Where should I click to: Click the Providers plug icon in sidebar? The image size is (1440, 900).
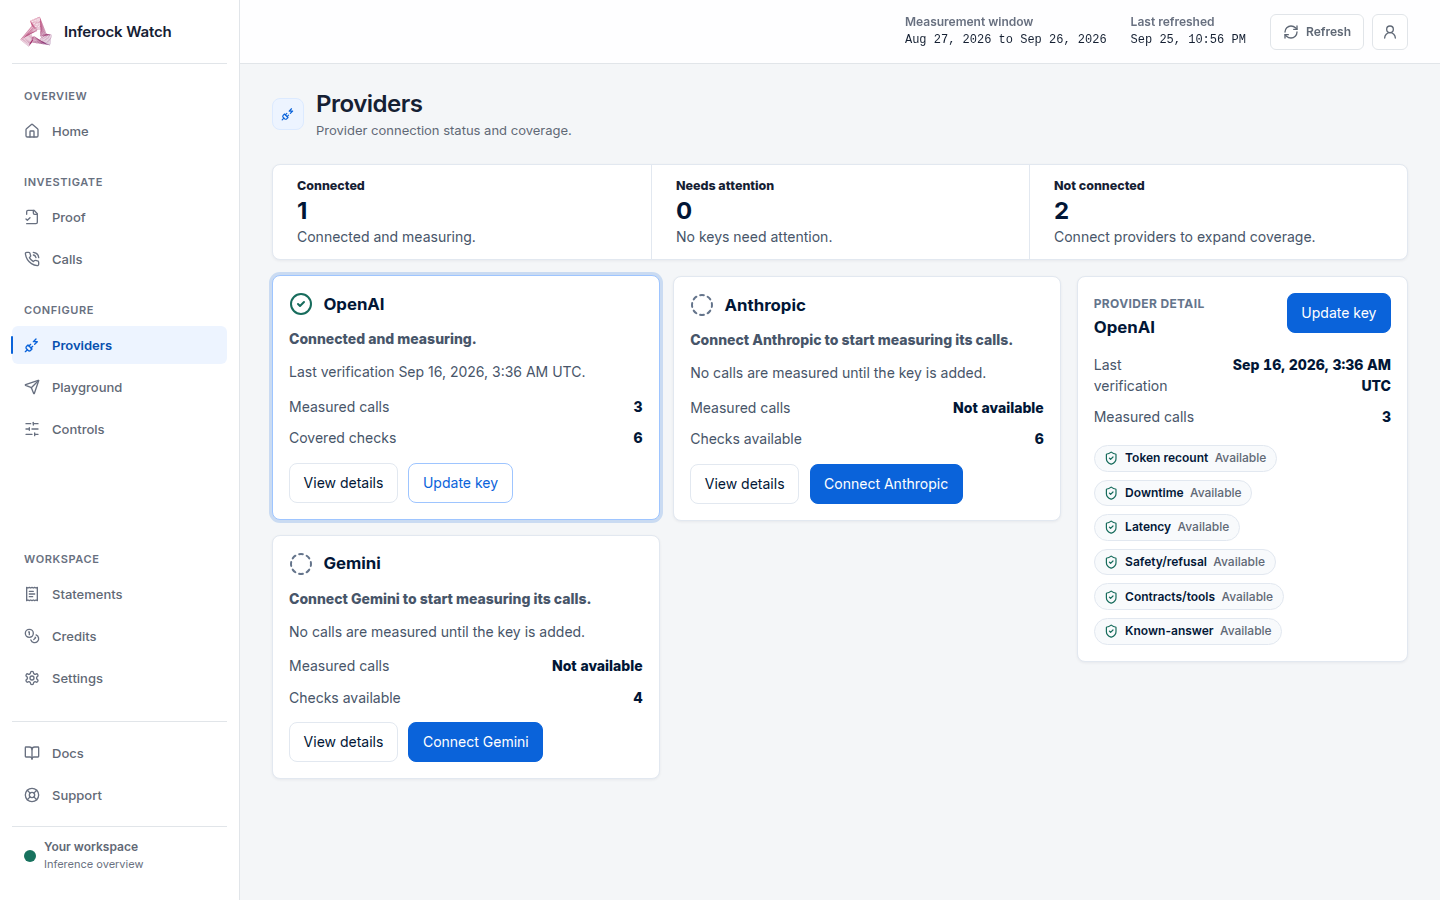pyautogui.click(x=32, y=345)
